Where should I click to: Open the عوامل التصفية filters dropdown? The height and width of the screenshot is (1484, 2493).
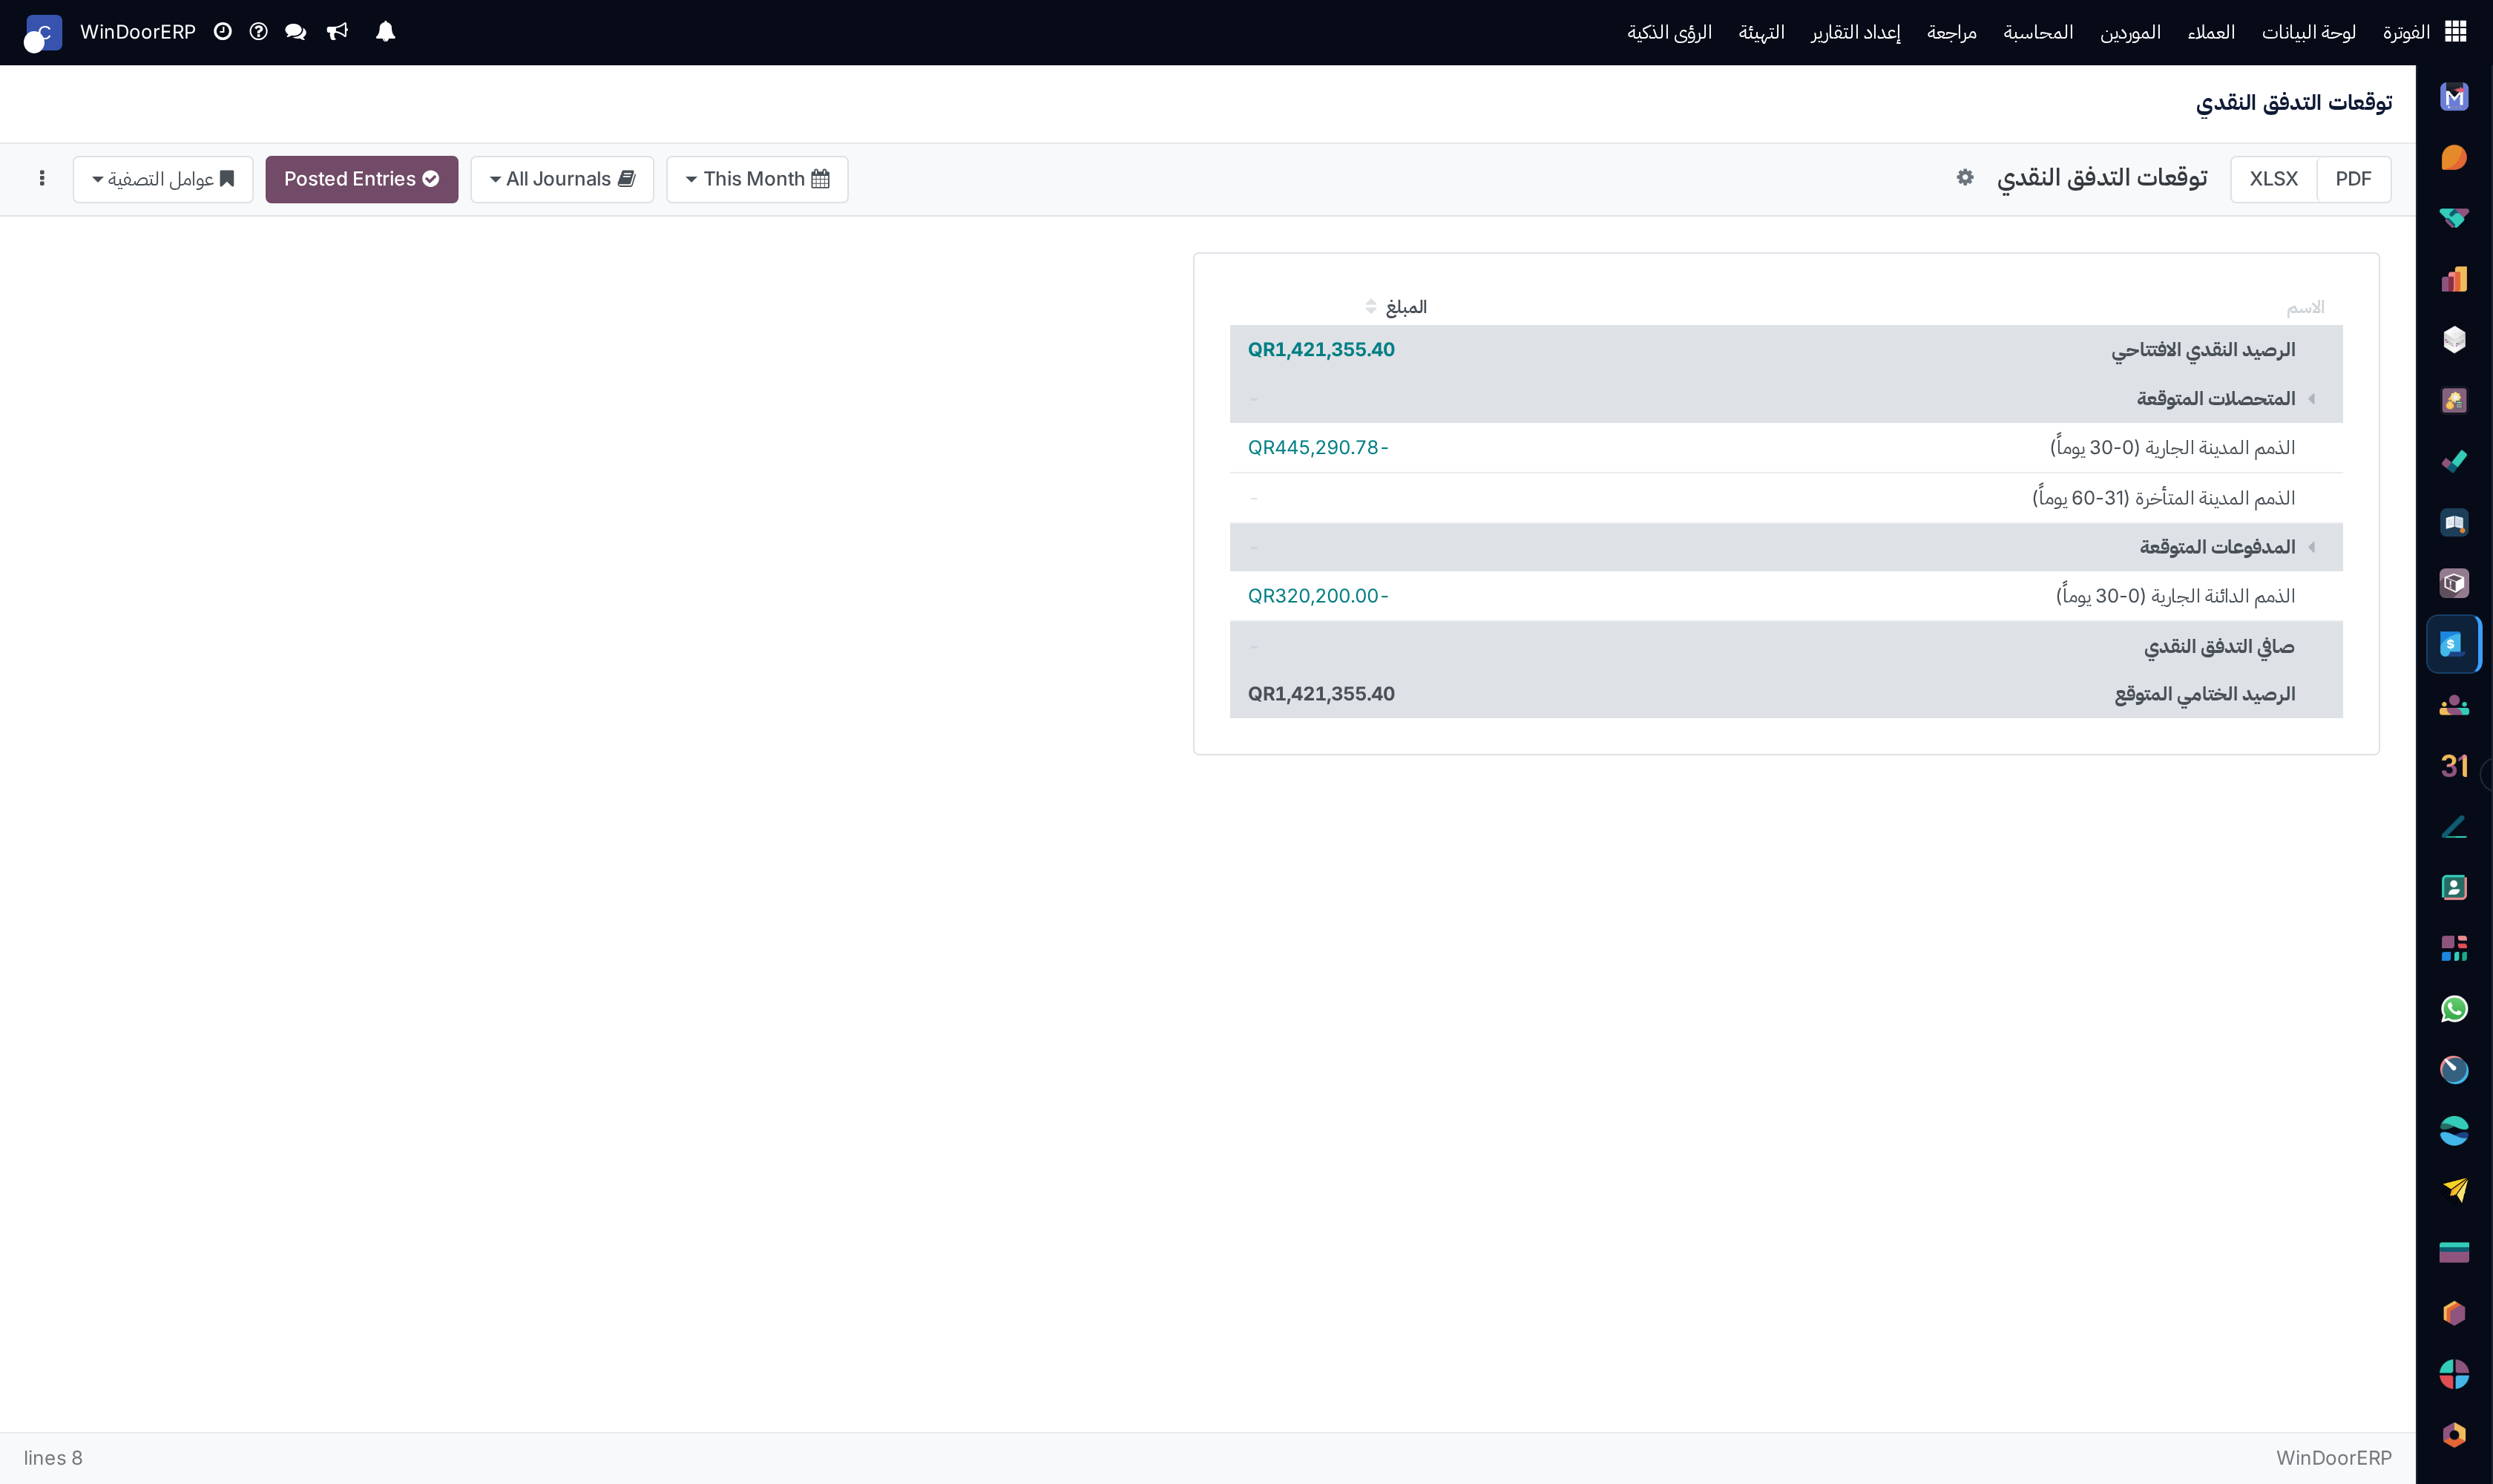[x=163, y=179]
